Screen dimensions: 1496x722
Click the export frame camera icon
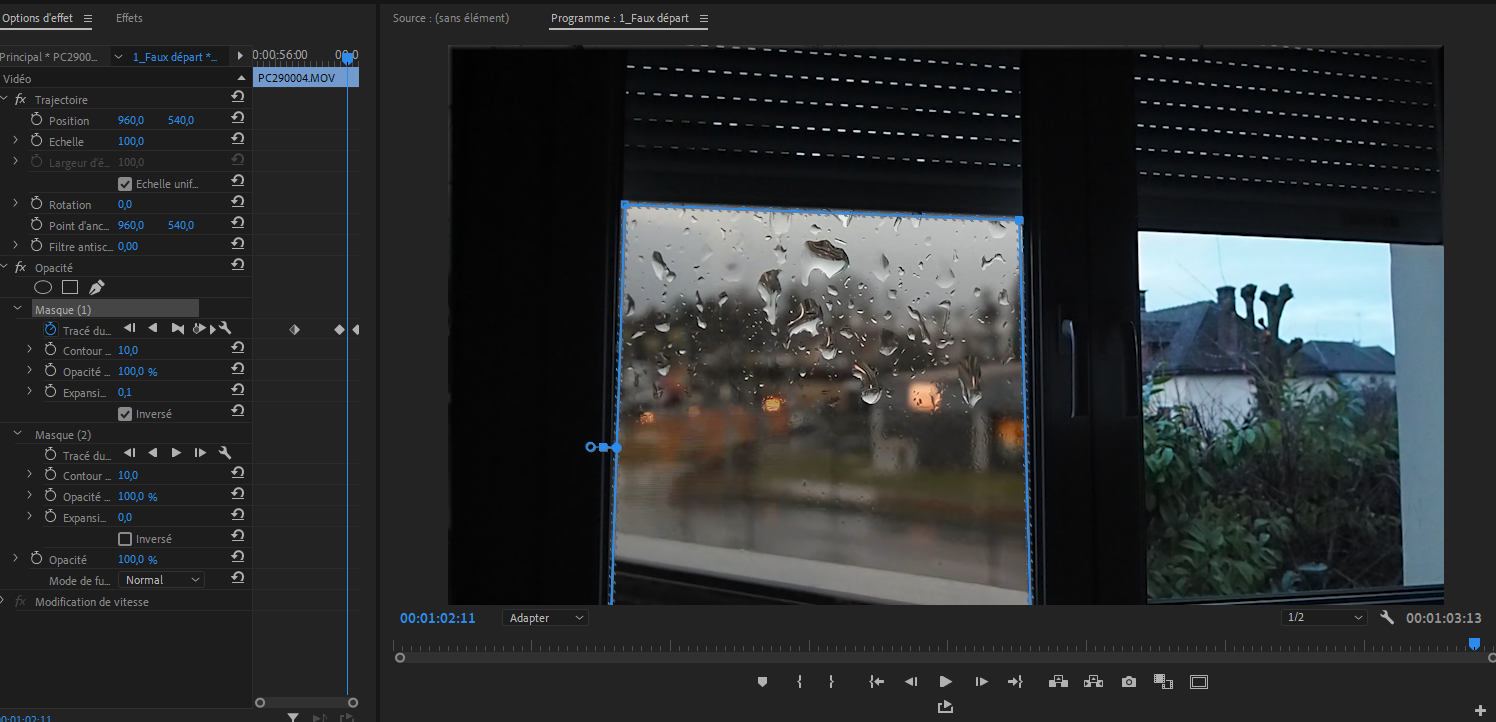pyautogui.click(x=1129, y=682)
